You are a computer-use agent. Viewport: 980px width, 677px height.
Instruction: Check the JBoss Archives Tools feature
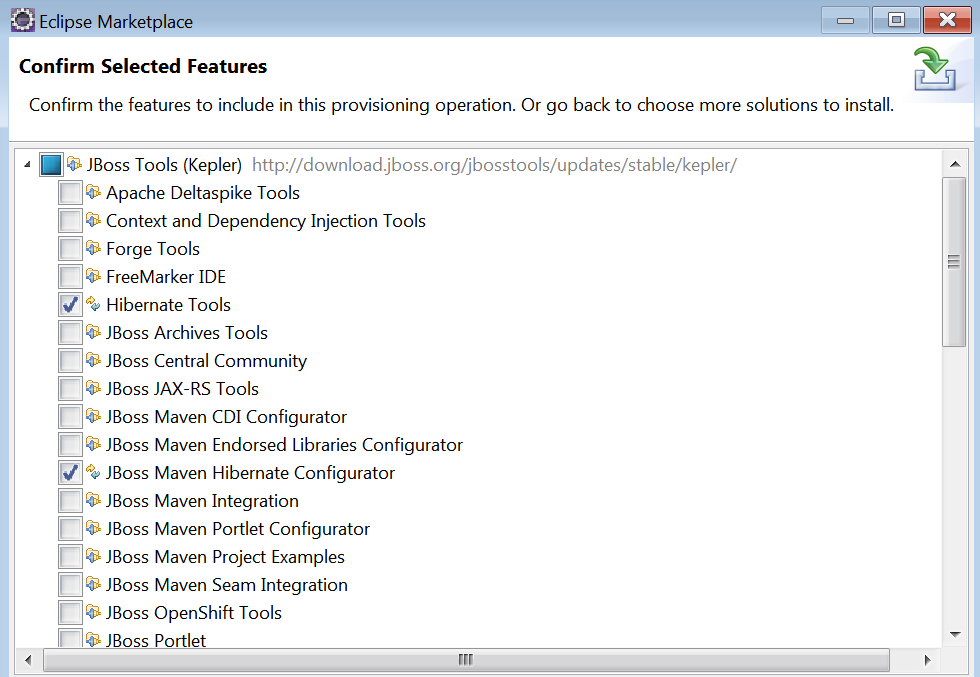tap(68, 332)
